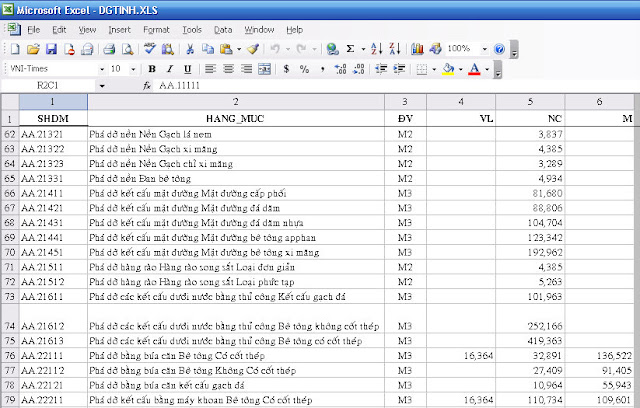Open the Edit menu

pos(59,30)
